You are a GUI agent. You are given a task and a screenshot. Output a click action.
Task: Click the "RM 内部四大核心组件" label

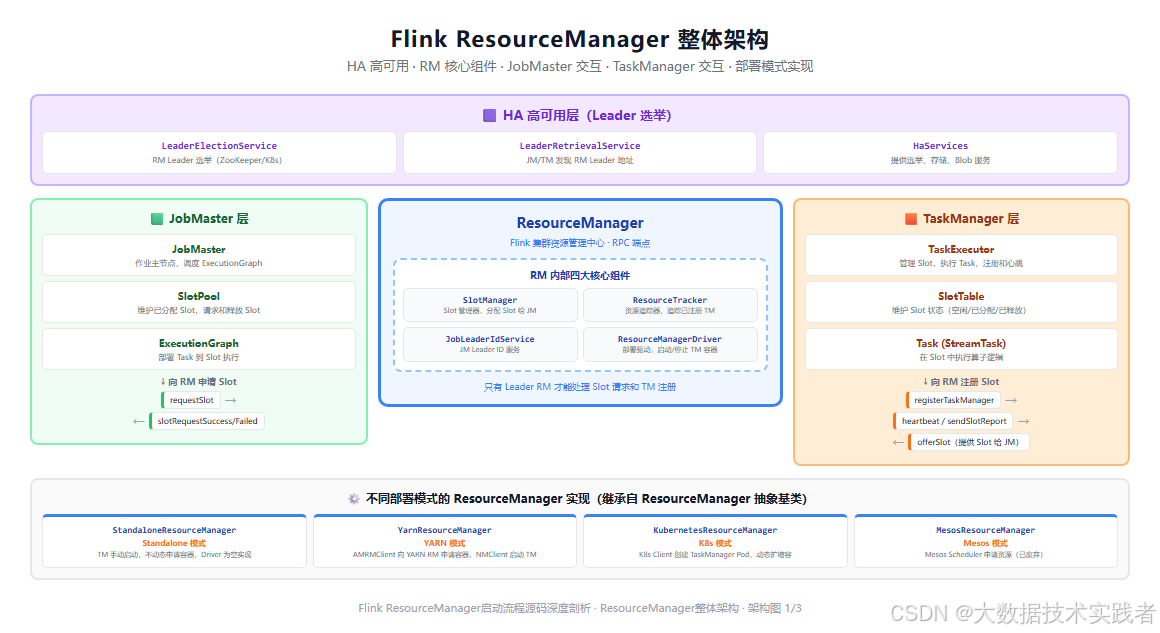(x=580, y=275)
